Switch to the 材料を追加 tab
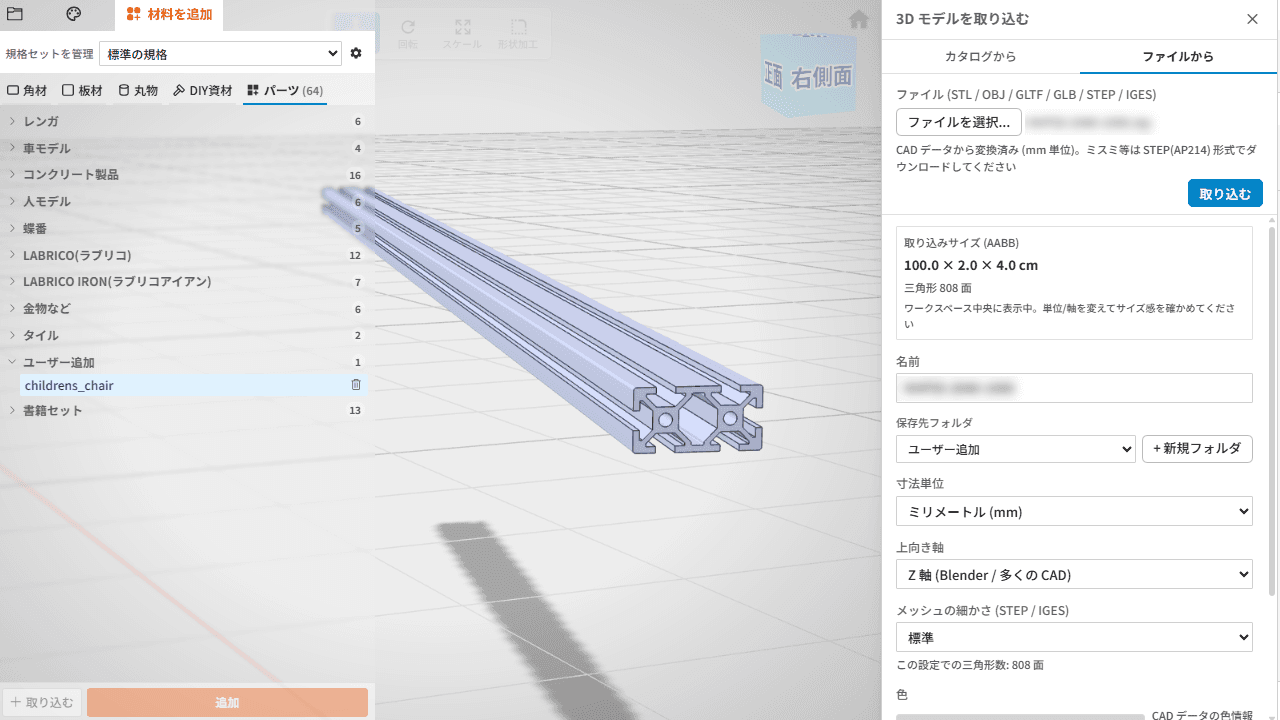1280x720 pixels. [x=169, y=14]
